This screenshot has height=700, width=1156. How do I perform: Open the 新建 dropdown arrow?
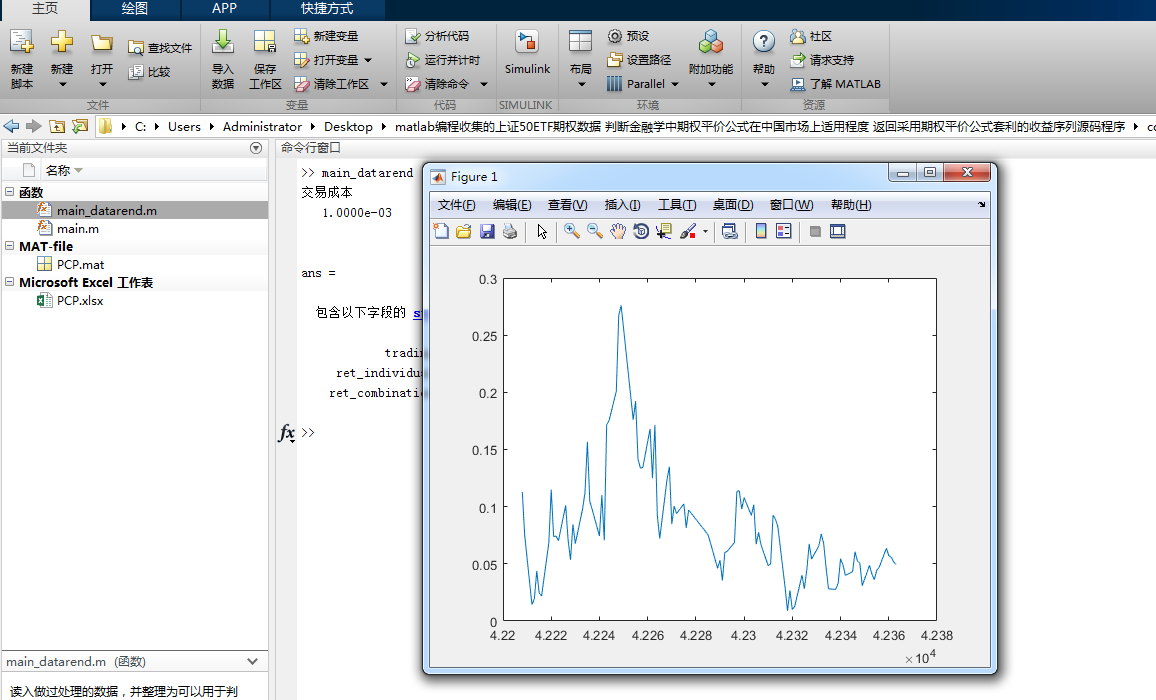point(62,84)
